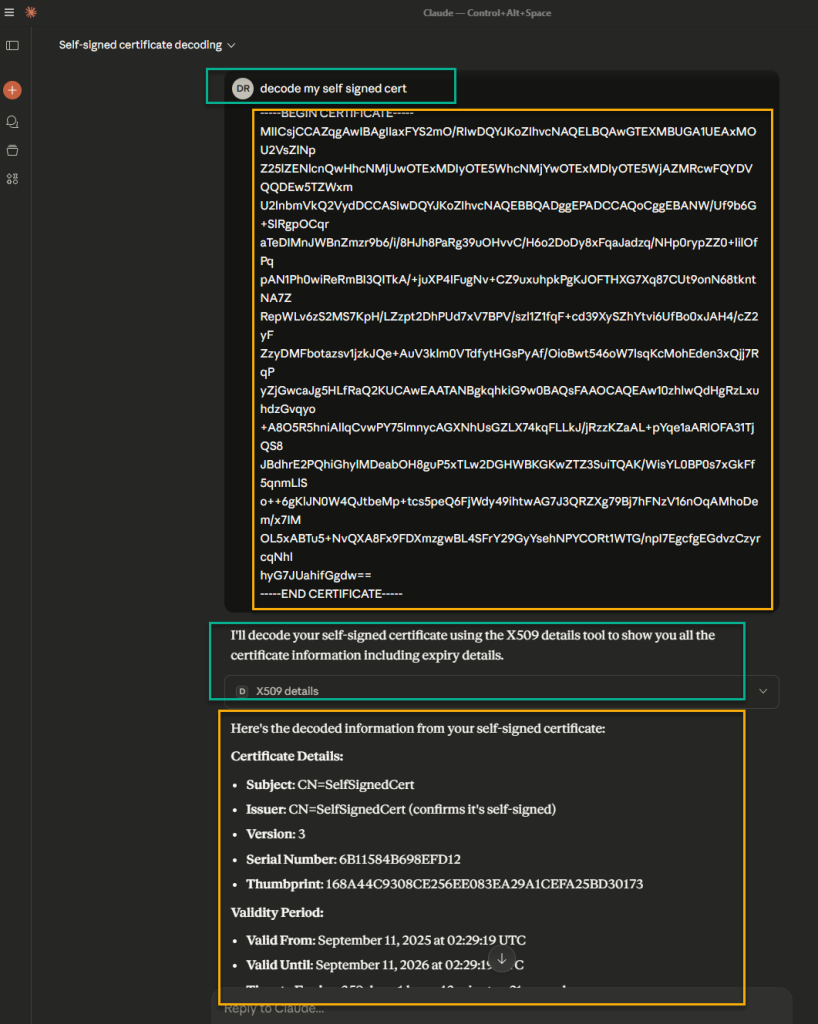This screenshot has width=818, height=1024.
Task: Click the D icon beside X509 details
Action: click(242, 691)
